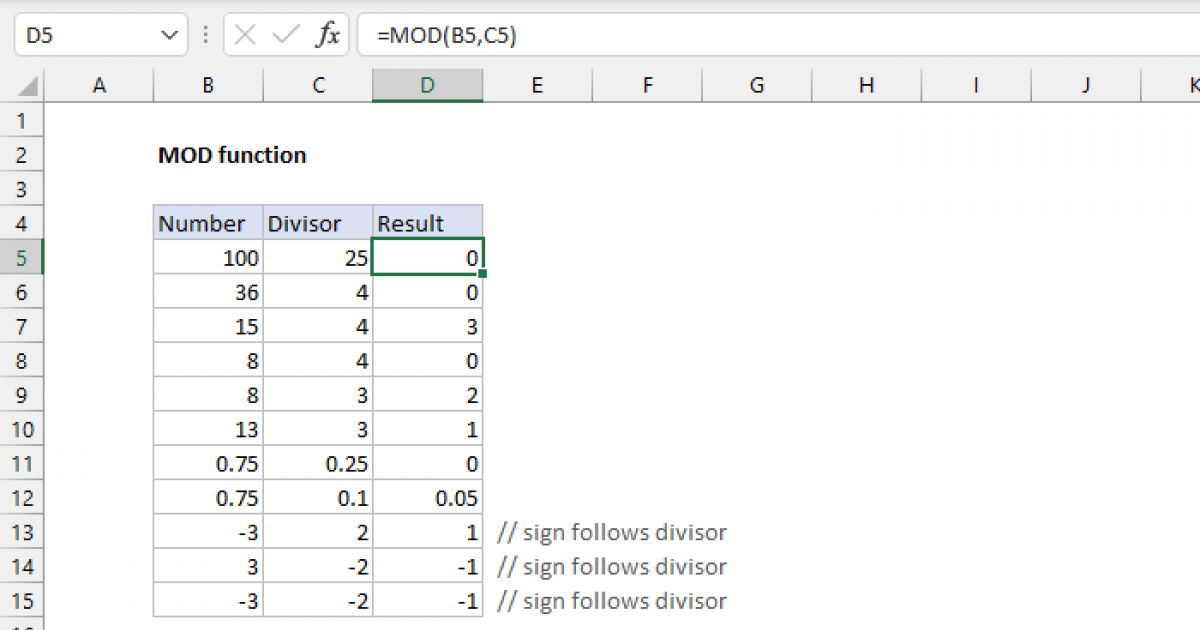1200x630 pixels.
Task: Click the formula bar text =MOD(B5,C5)
Action: pos(446,36)
